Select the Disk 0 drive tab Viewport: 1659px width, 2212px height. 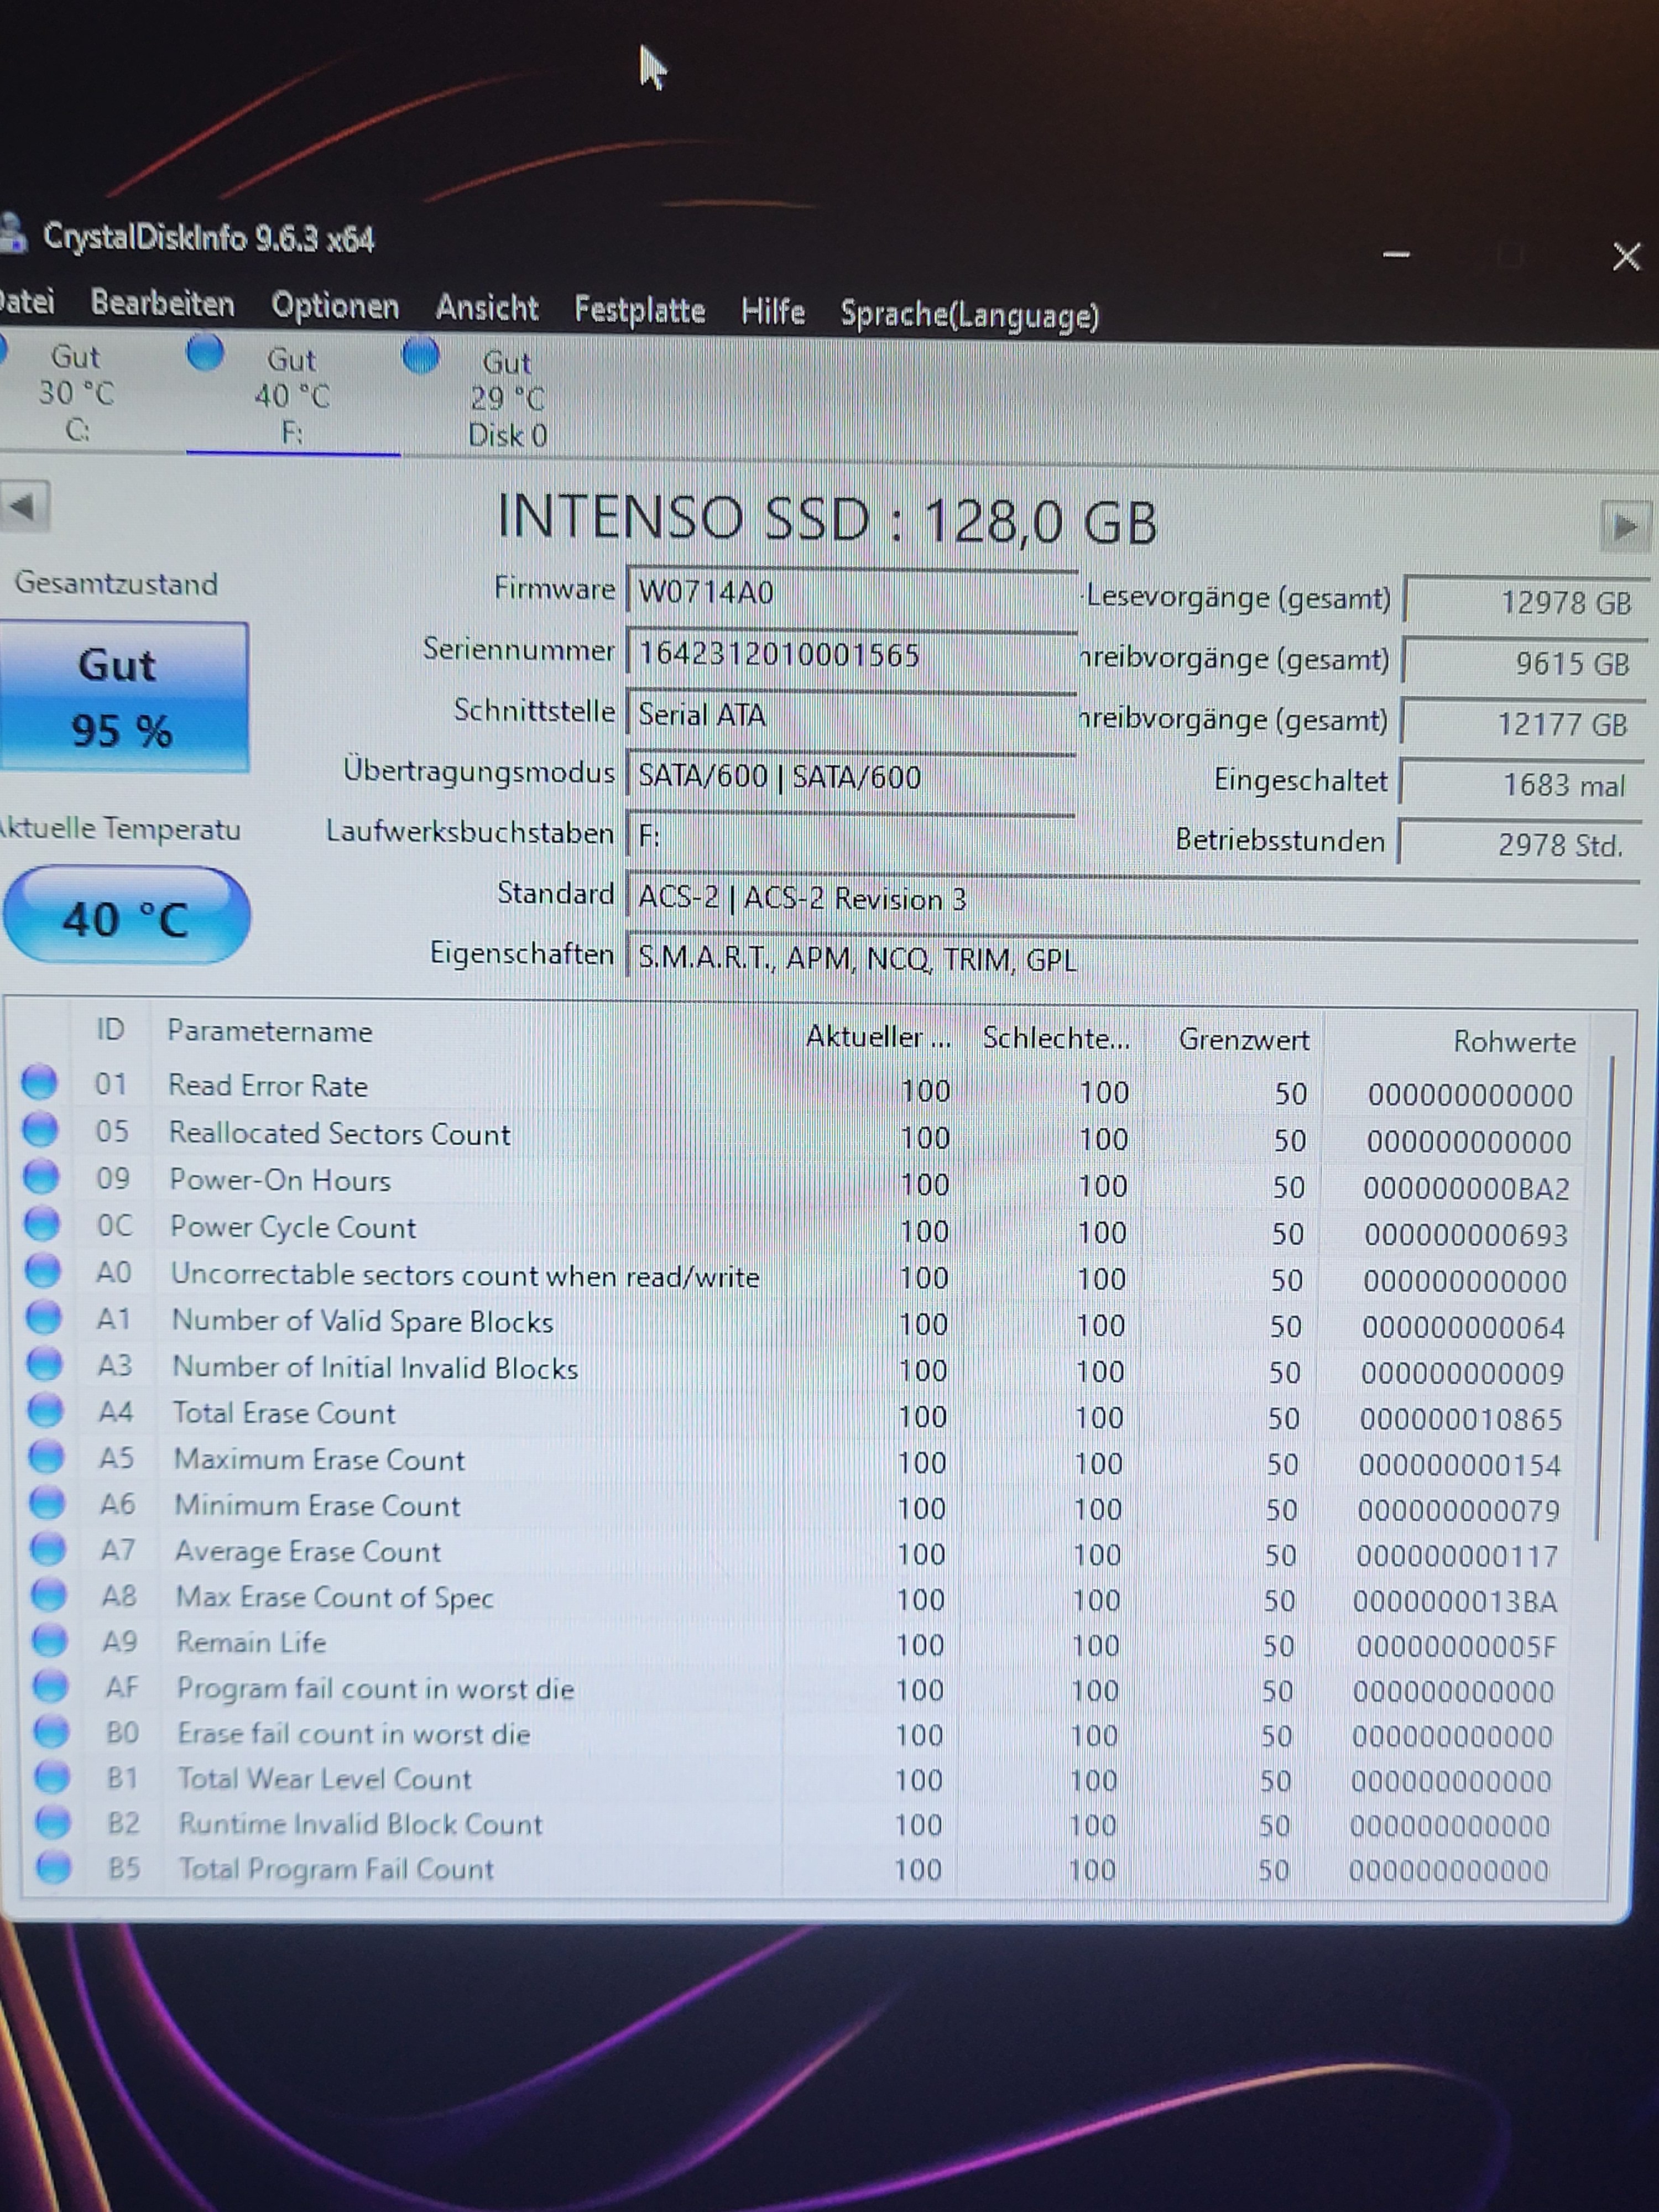click(x=507, y=399)
